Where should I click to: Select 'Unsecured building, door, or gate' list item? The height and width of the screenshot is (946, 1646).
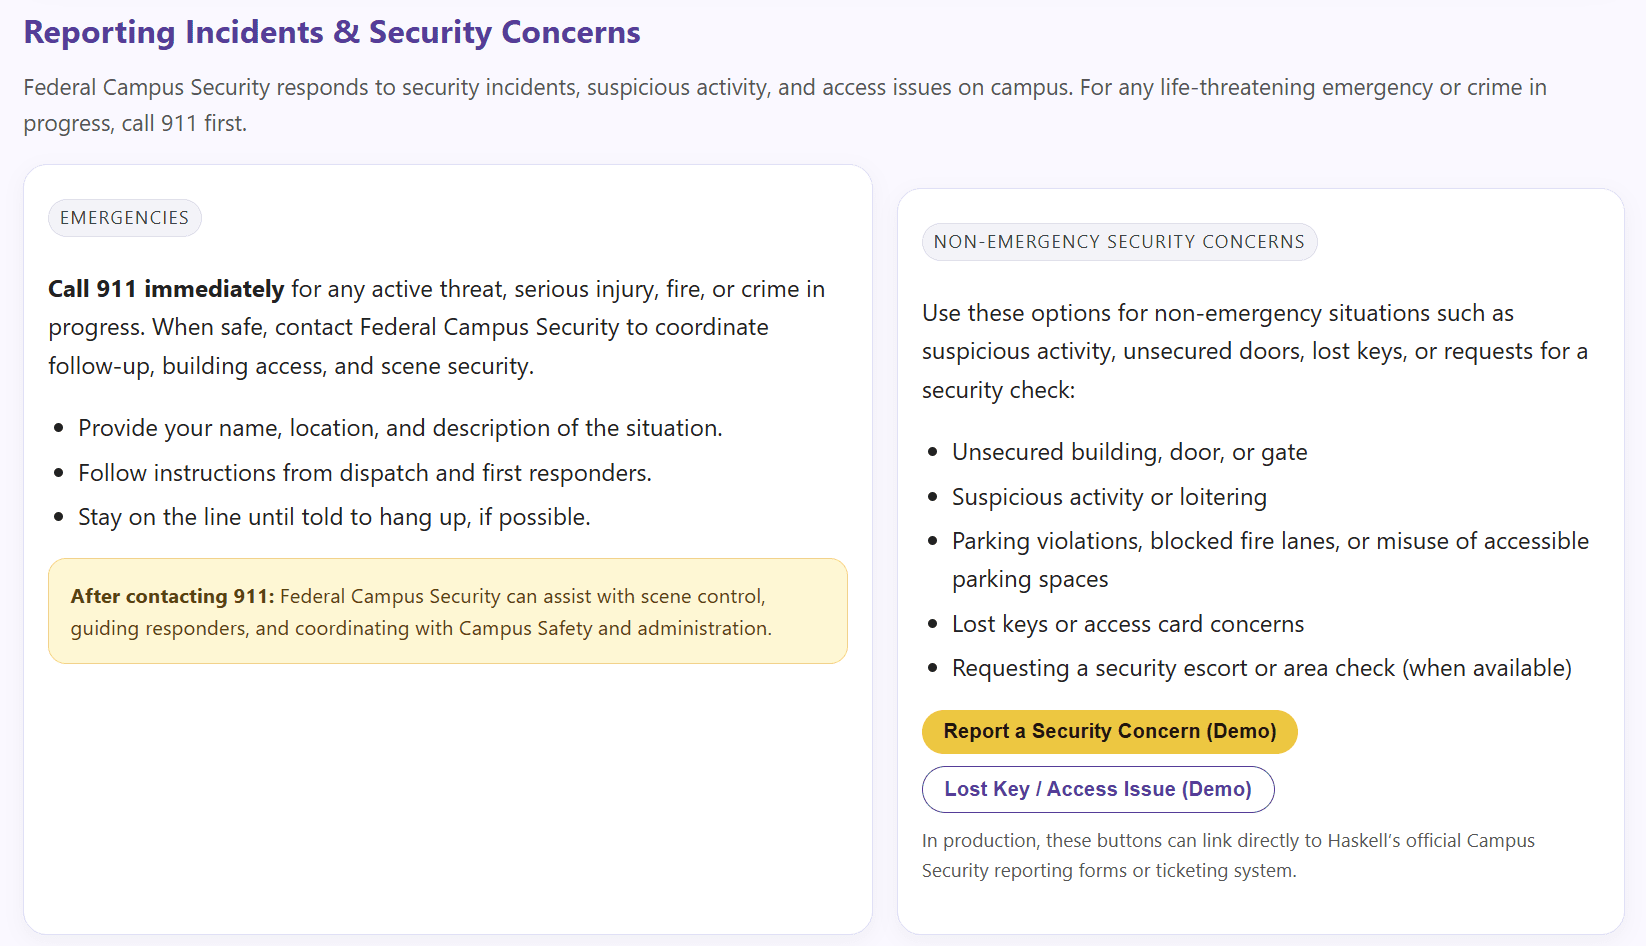pos(1129,452)
